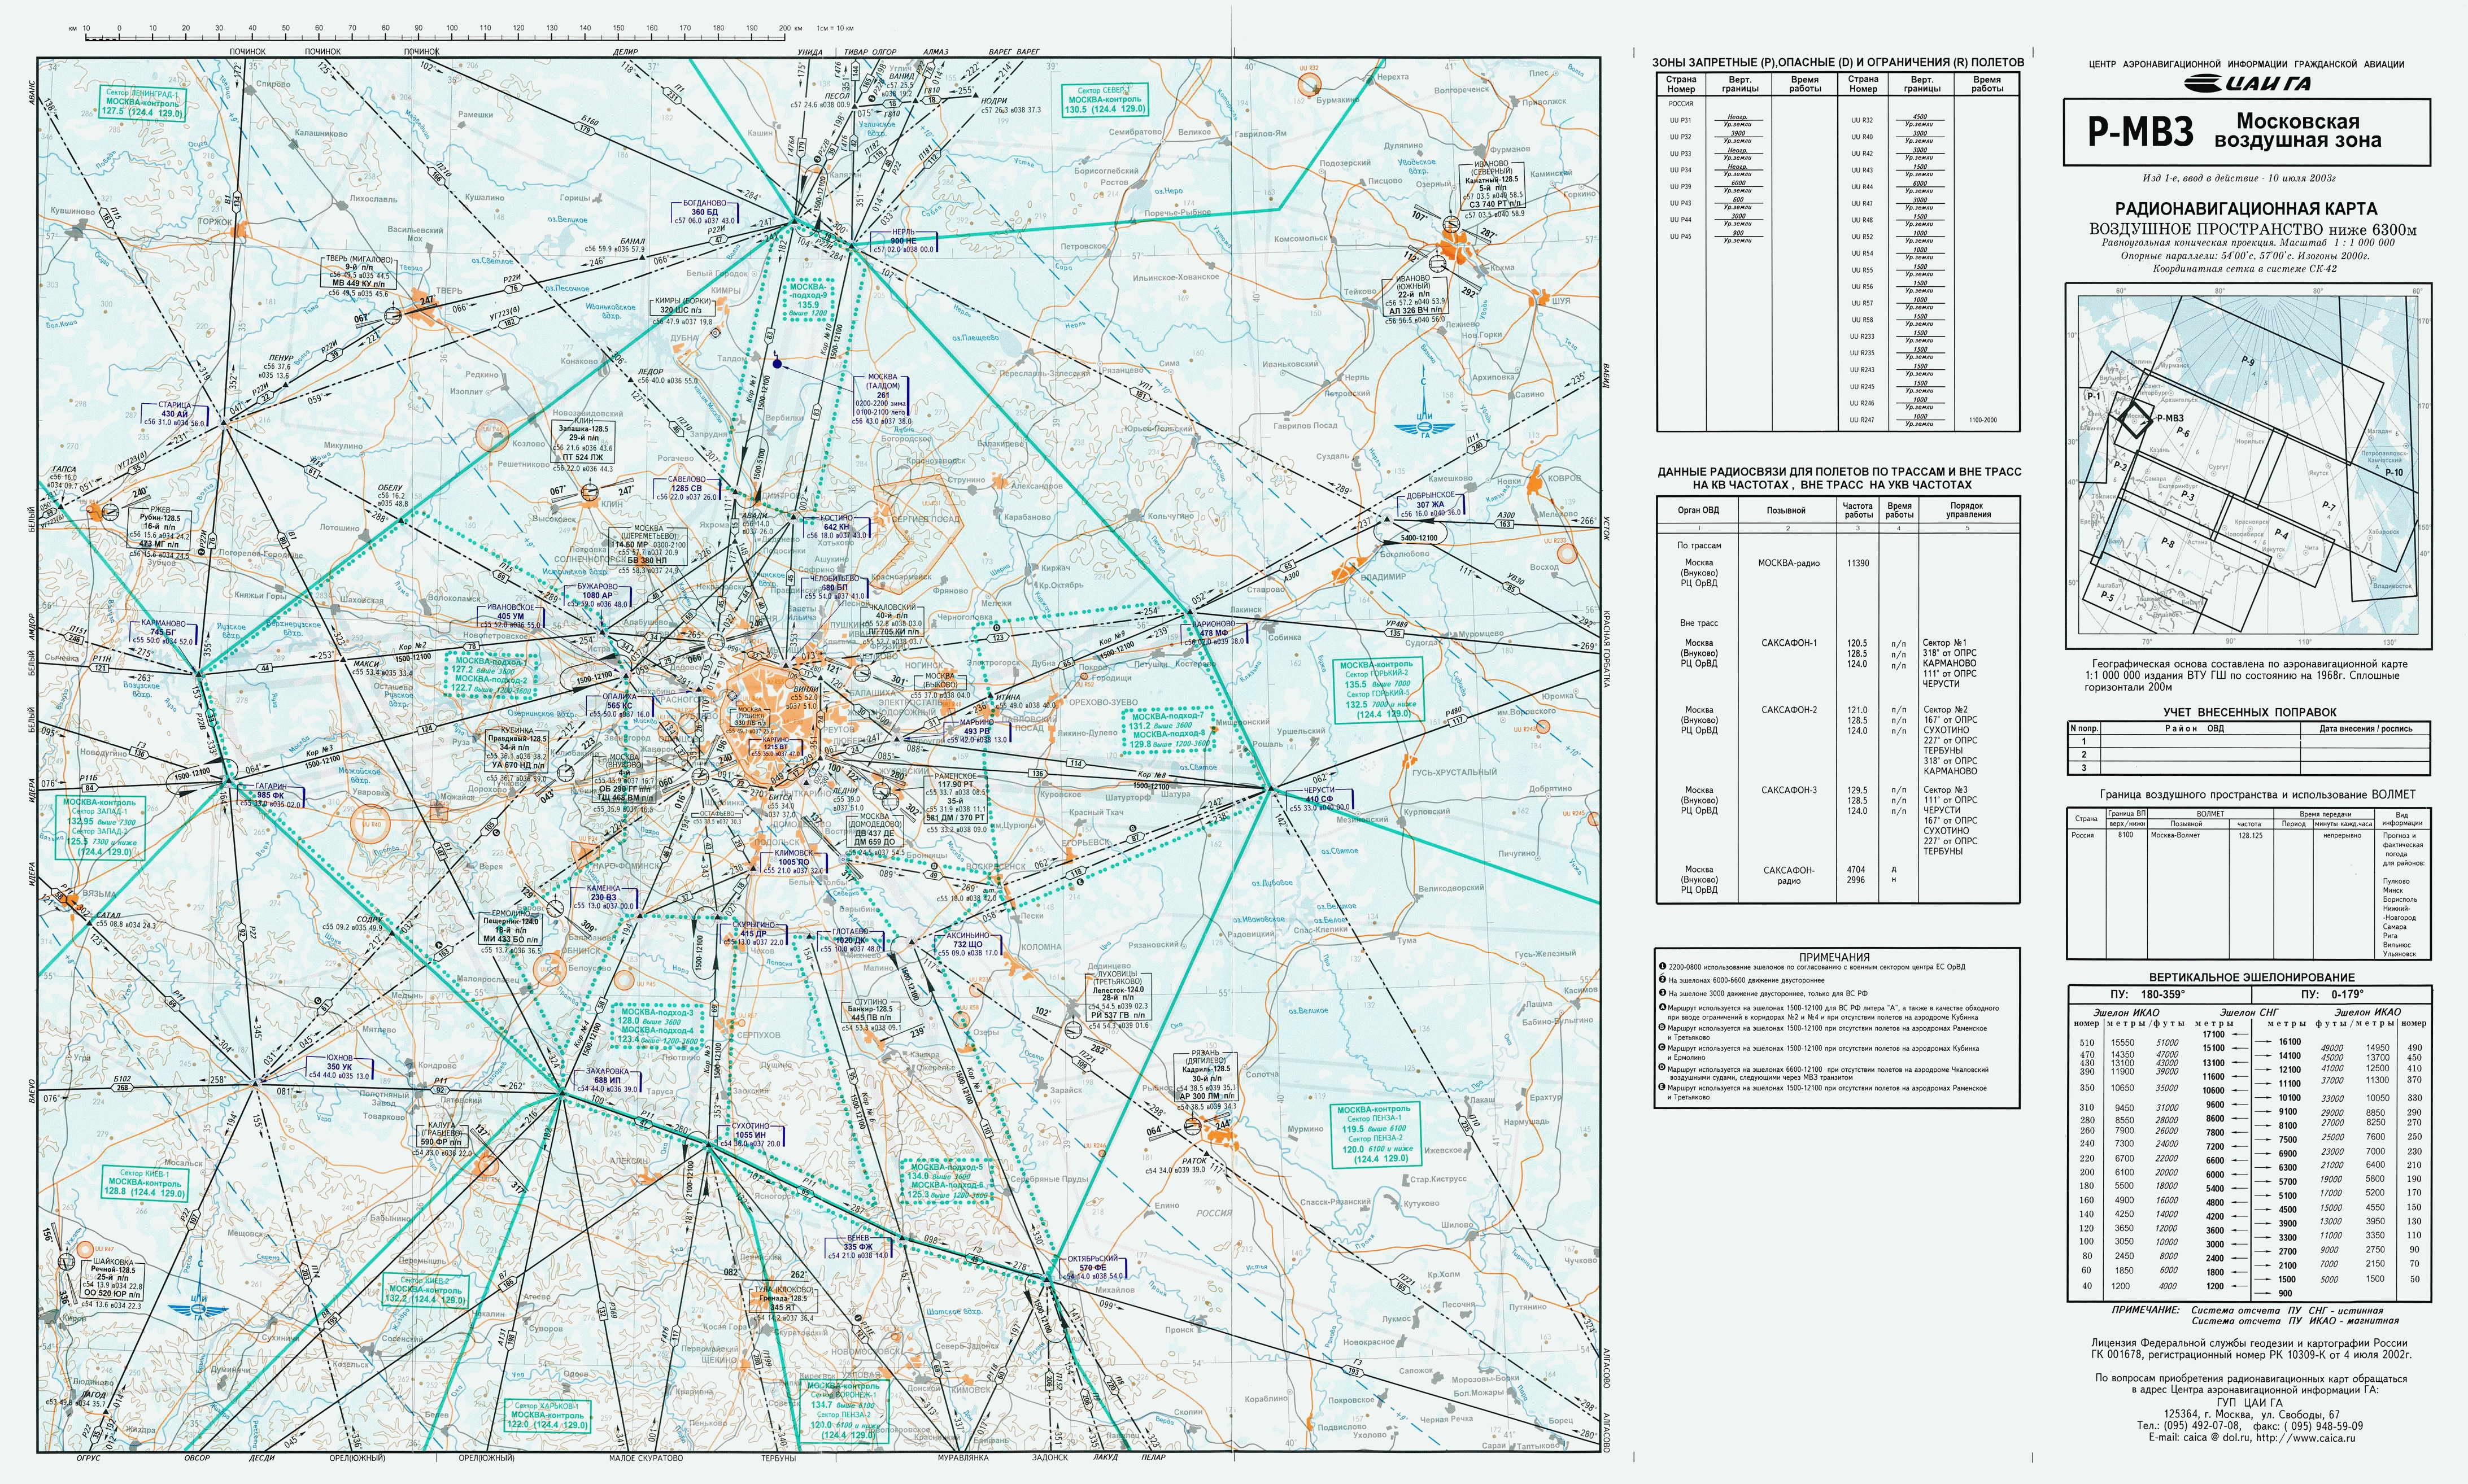Click the Сектор СЕВЕР МОСКВА-контроль frequency box

1104,99
